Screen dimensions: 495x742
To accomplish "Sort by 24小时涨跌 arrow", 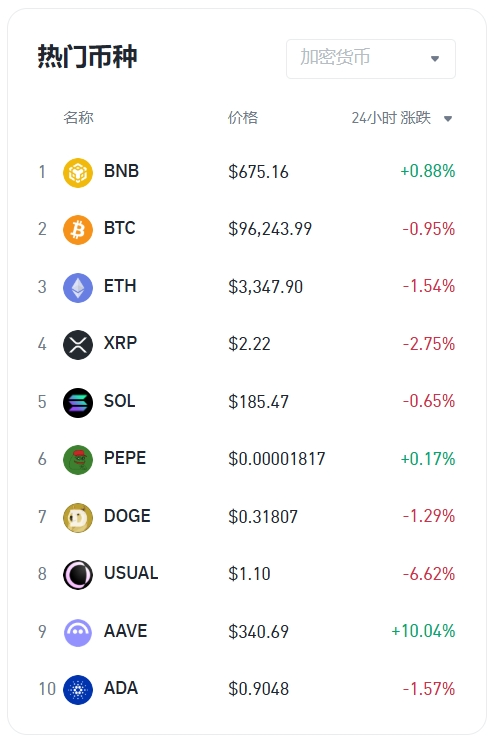I will coord(448,119).
